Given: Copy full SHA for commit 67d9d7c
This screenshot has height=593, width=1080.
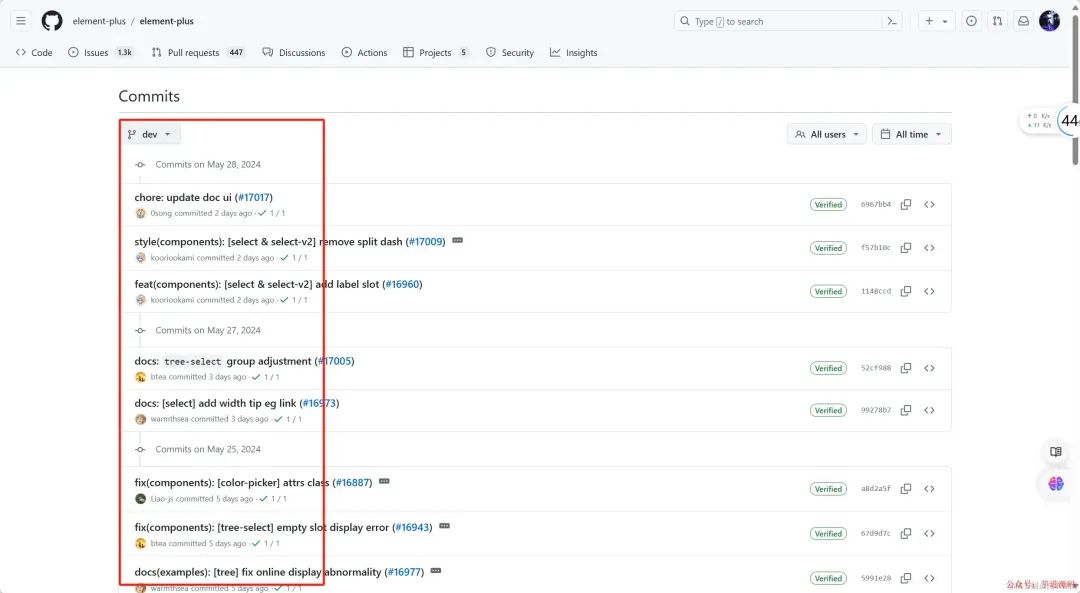Looking at the screenshot, I should [x=906, y=534].
